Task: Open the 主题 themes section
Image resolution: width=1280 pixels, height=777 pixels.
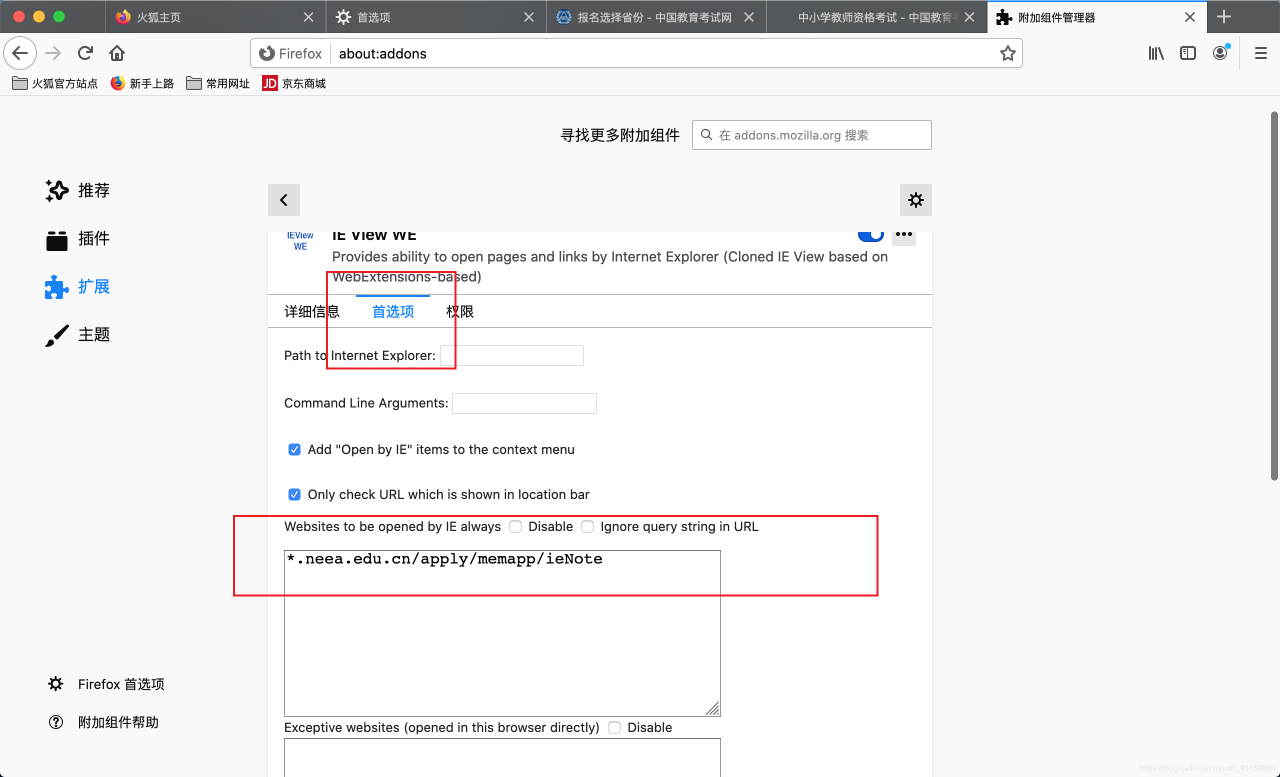Action: 78,334
